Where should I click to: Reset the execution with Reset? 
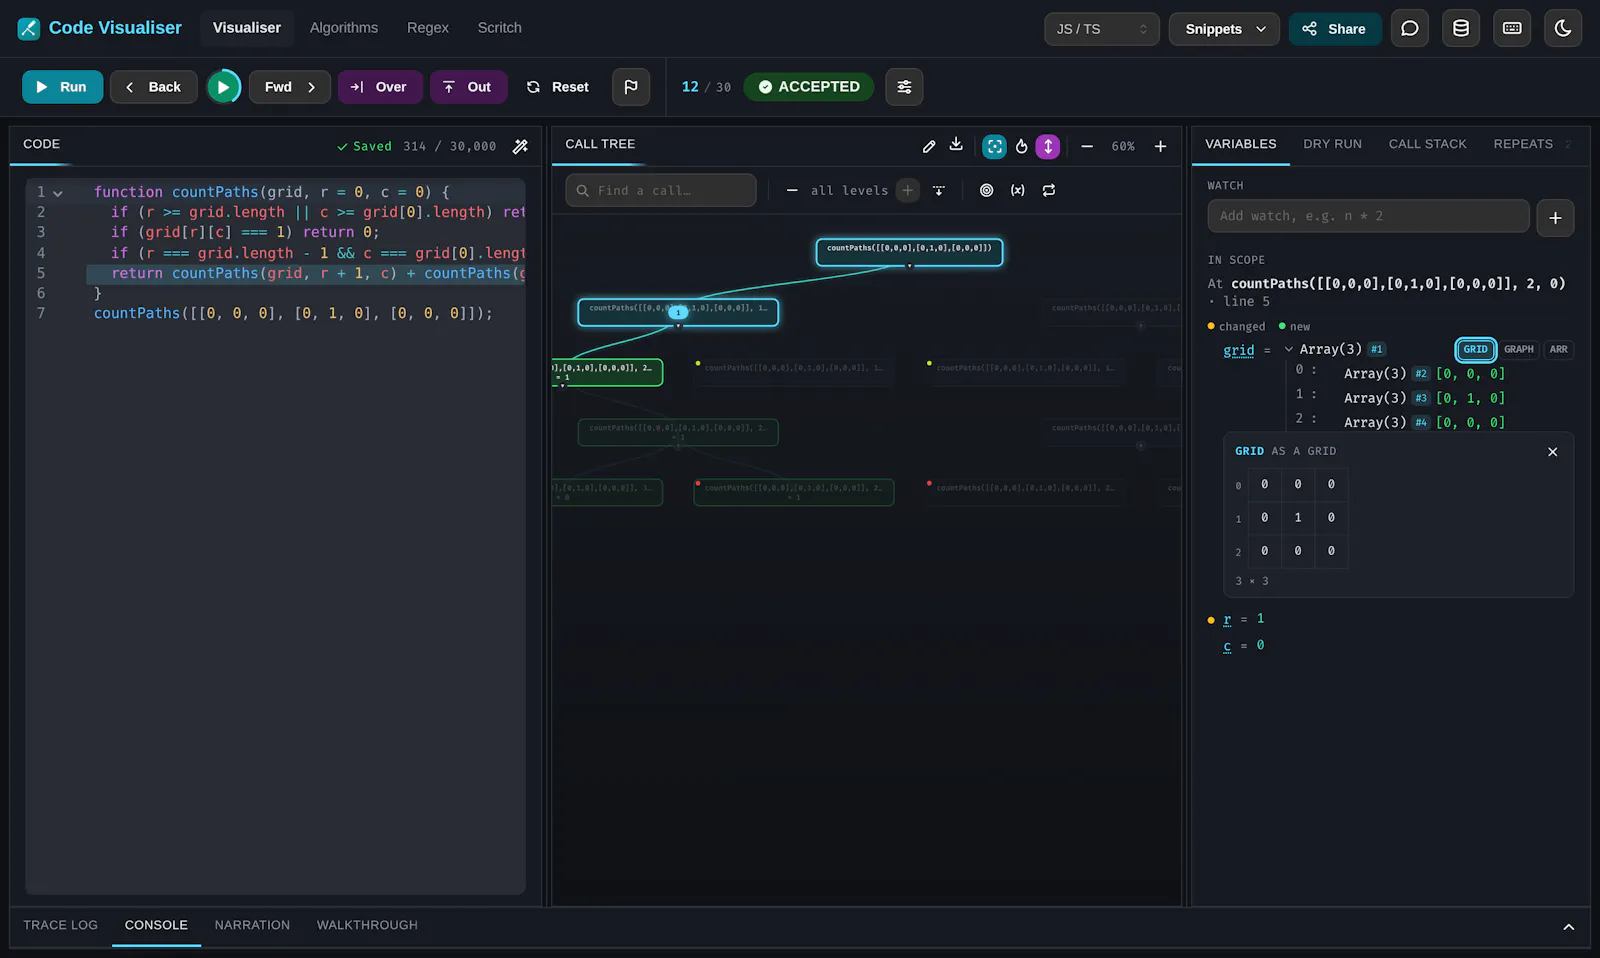coord(558,87)
